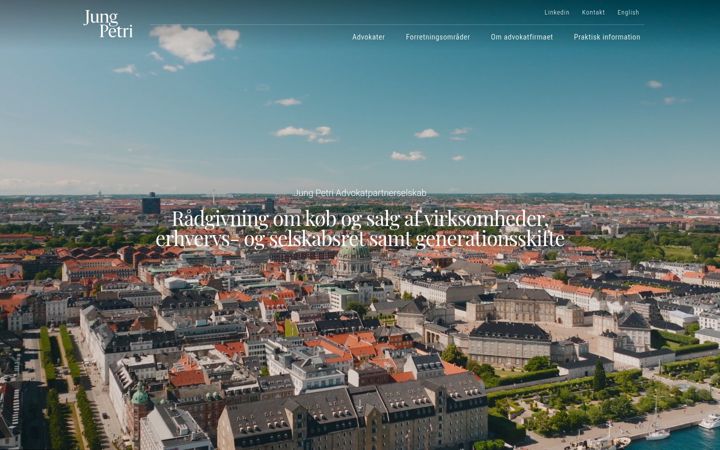This screenshot has width=720, height=450.
Task: Click the Jung Petri Advokatpartnerselskab subtitle text
Action: tap(360, 193)
